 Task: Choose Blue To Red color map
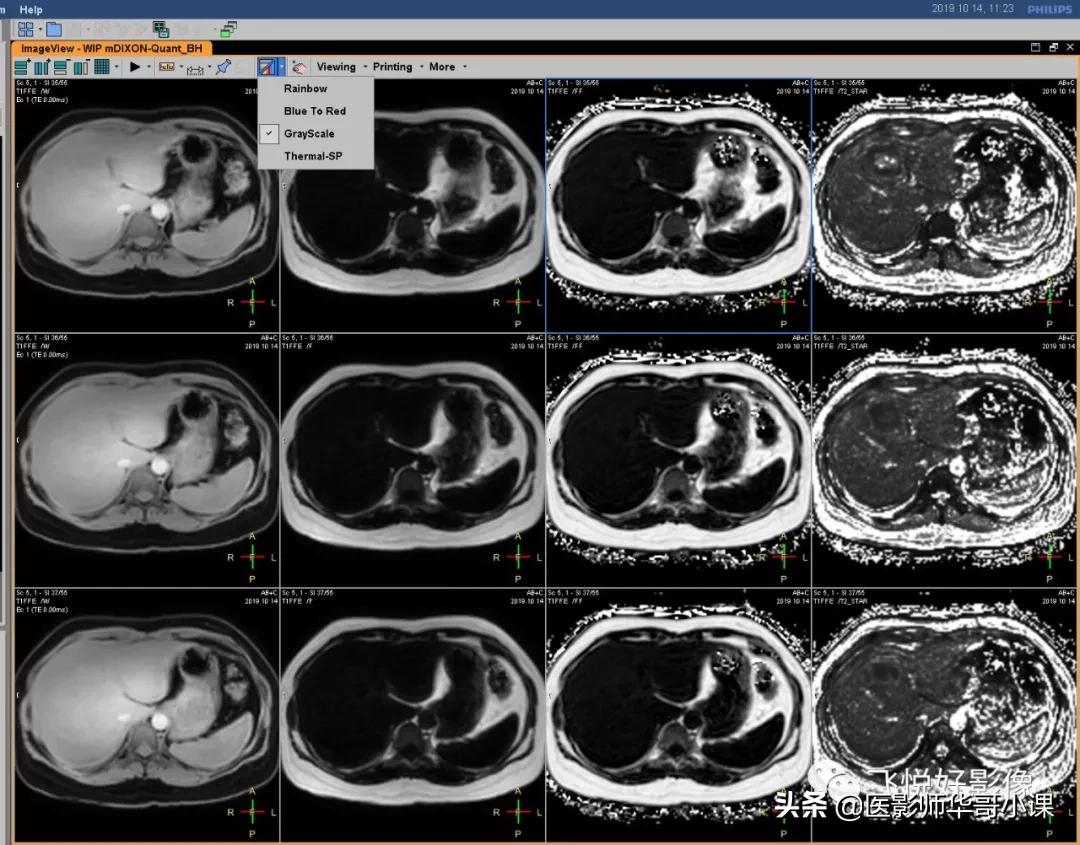[x=314, y=111]
